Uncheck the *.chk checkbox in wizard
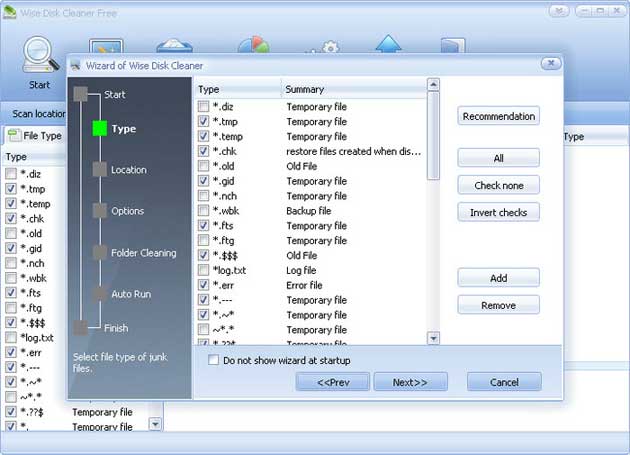Screen dimensions: 630x455 pos(203,151)
